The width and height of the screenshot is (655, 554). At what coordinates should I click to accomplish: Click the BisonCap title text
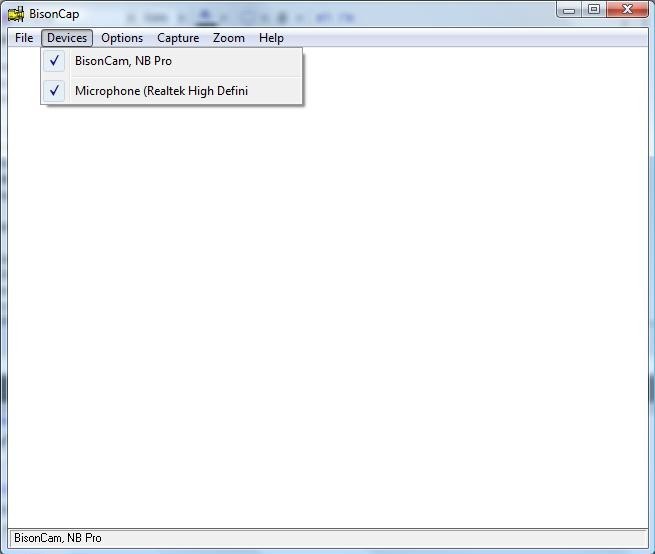pos(54,14)
